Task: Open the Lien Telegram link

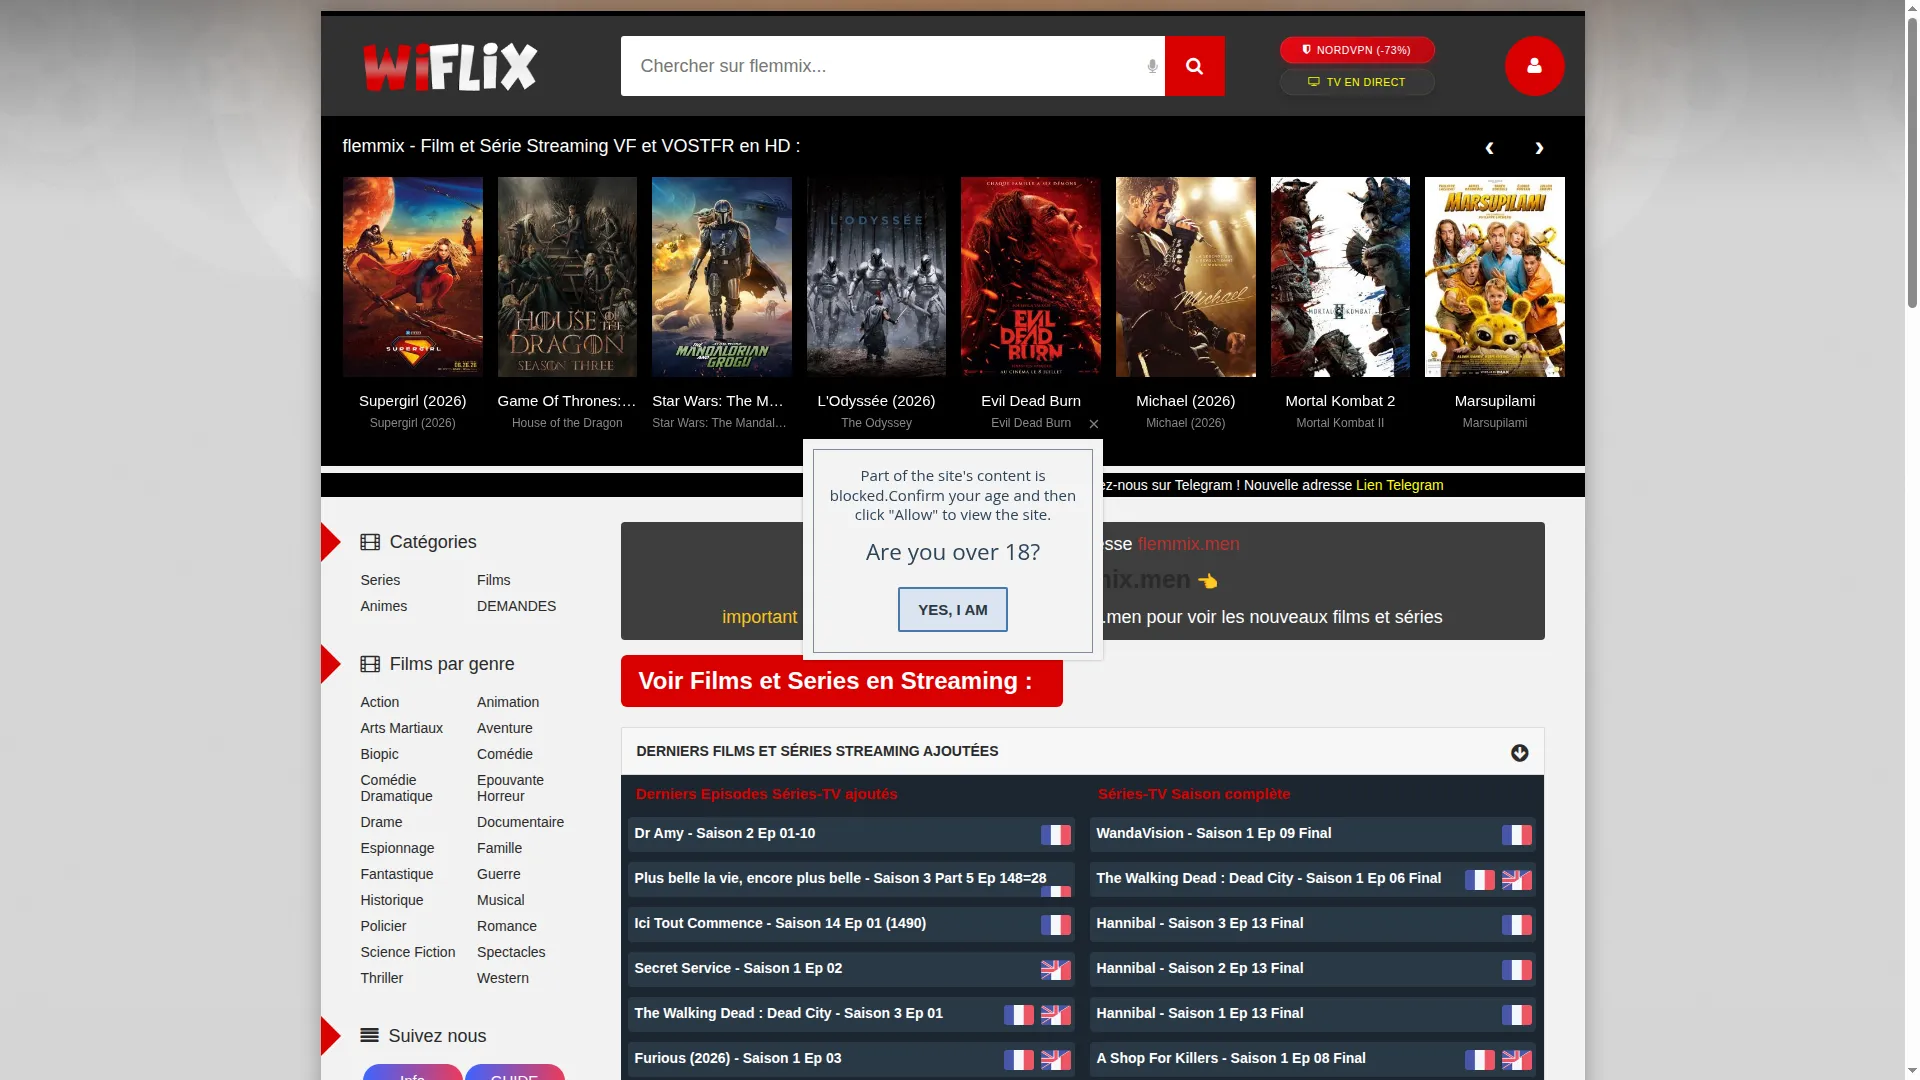Action: click(1399, 485)
